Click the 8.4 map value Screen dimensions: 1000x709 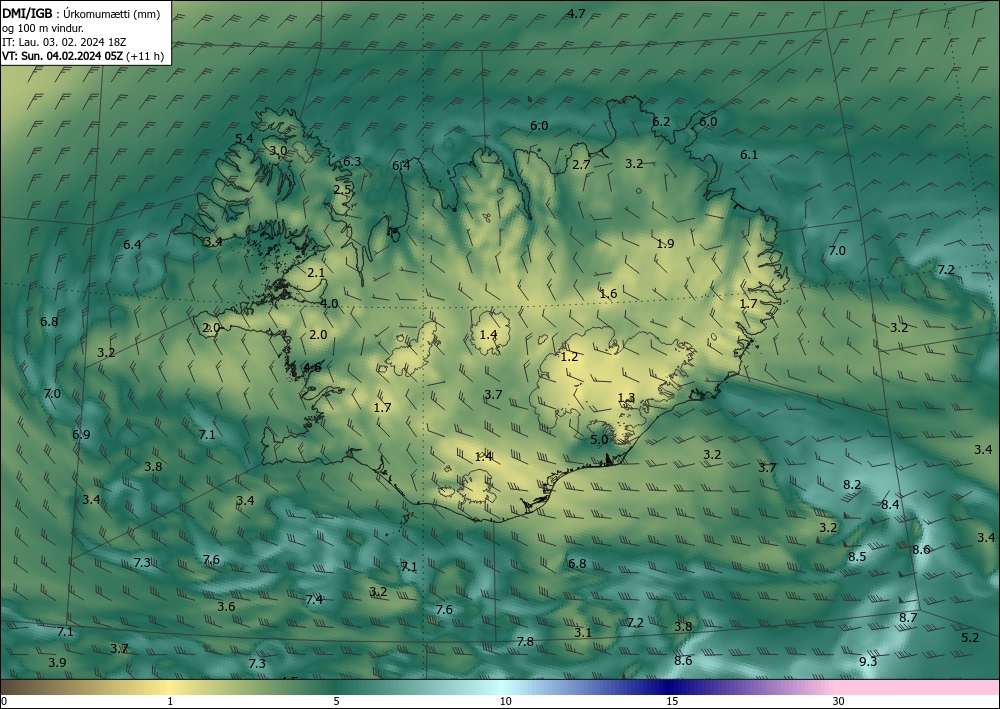(x=890, y=505)
